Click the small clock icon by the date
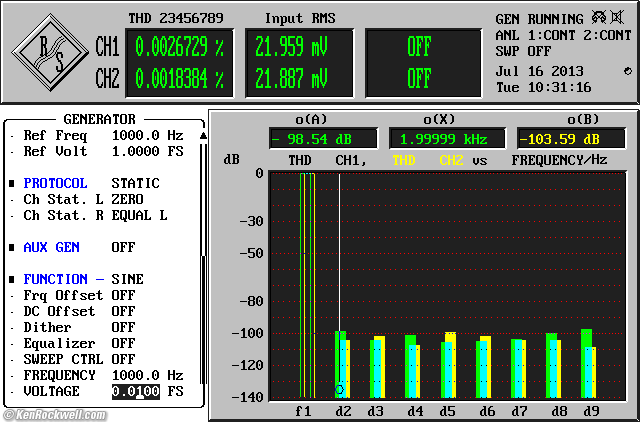Image resolution: width=640 pixels, height=422 pixels. 627,71
